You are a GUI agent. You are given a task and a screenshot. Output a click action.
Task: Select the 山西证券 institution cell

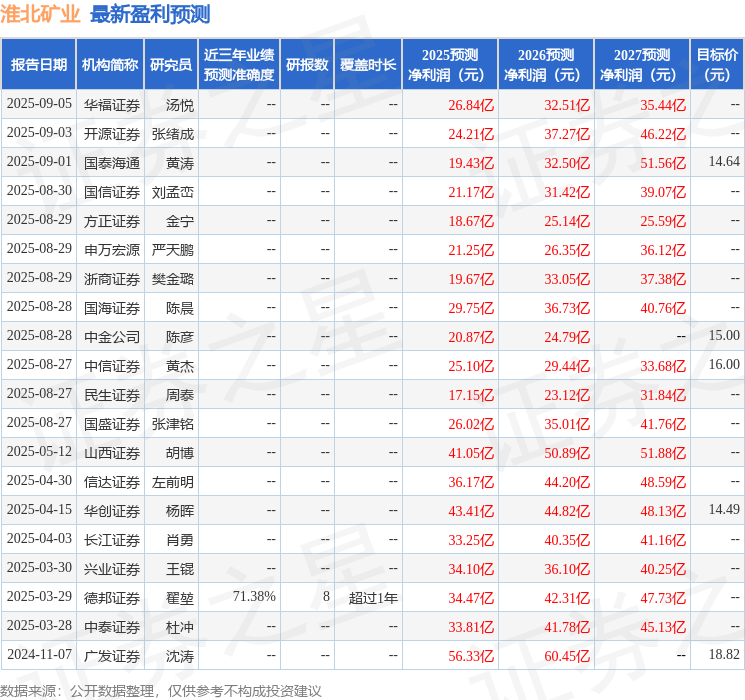[x=112, y=453]
